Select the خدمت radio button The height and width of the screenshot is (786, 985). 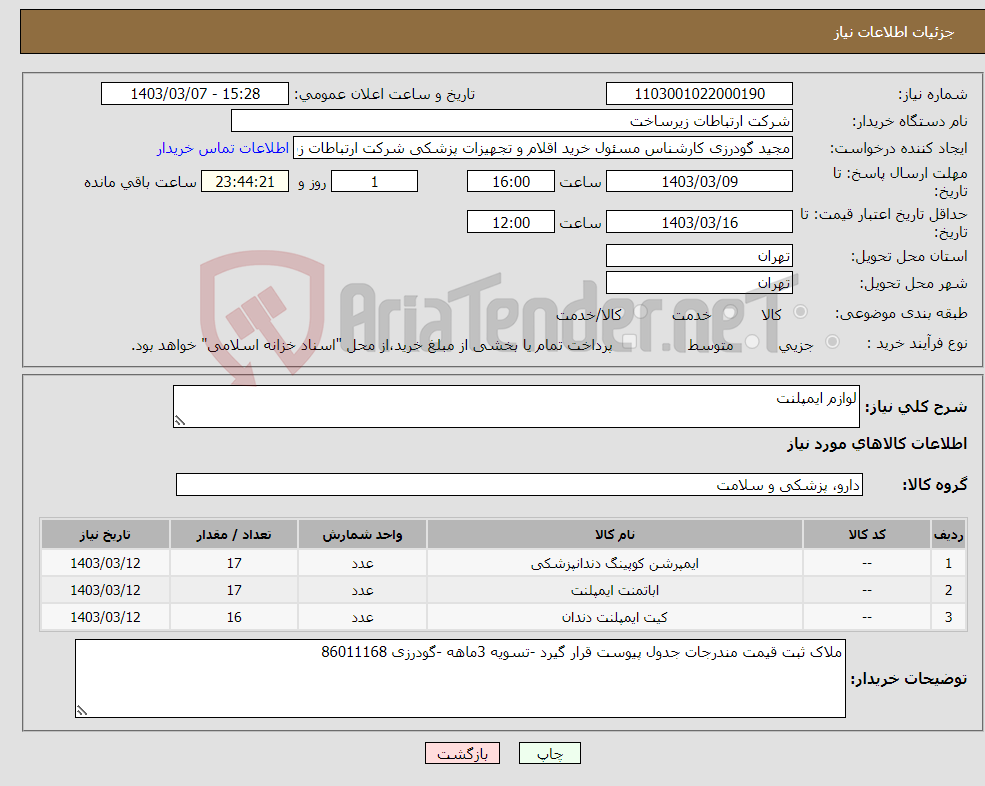(729, 312)
